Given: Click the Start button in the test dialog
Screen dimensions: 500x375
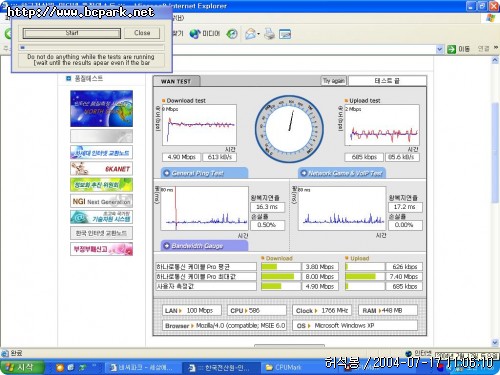Looking at the screenshot, I should click(72, 33).
